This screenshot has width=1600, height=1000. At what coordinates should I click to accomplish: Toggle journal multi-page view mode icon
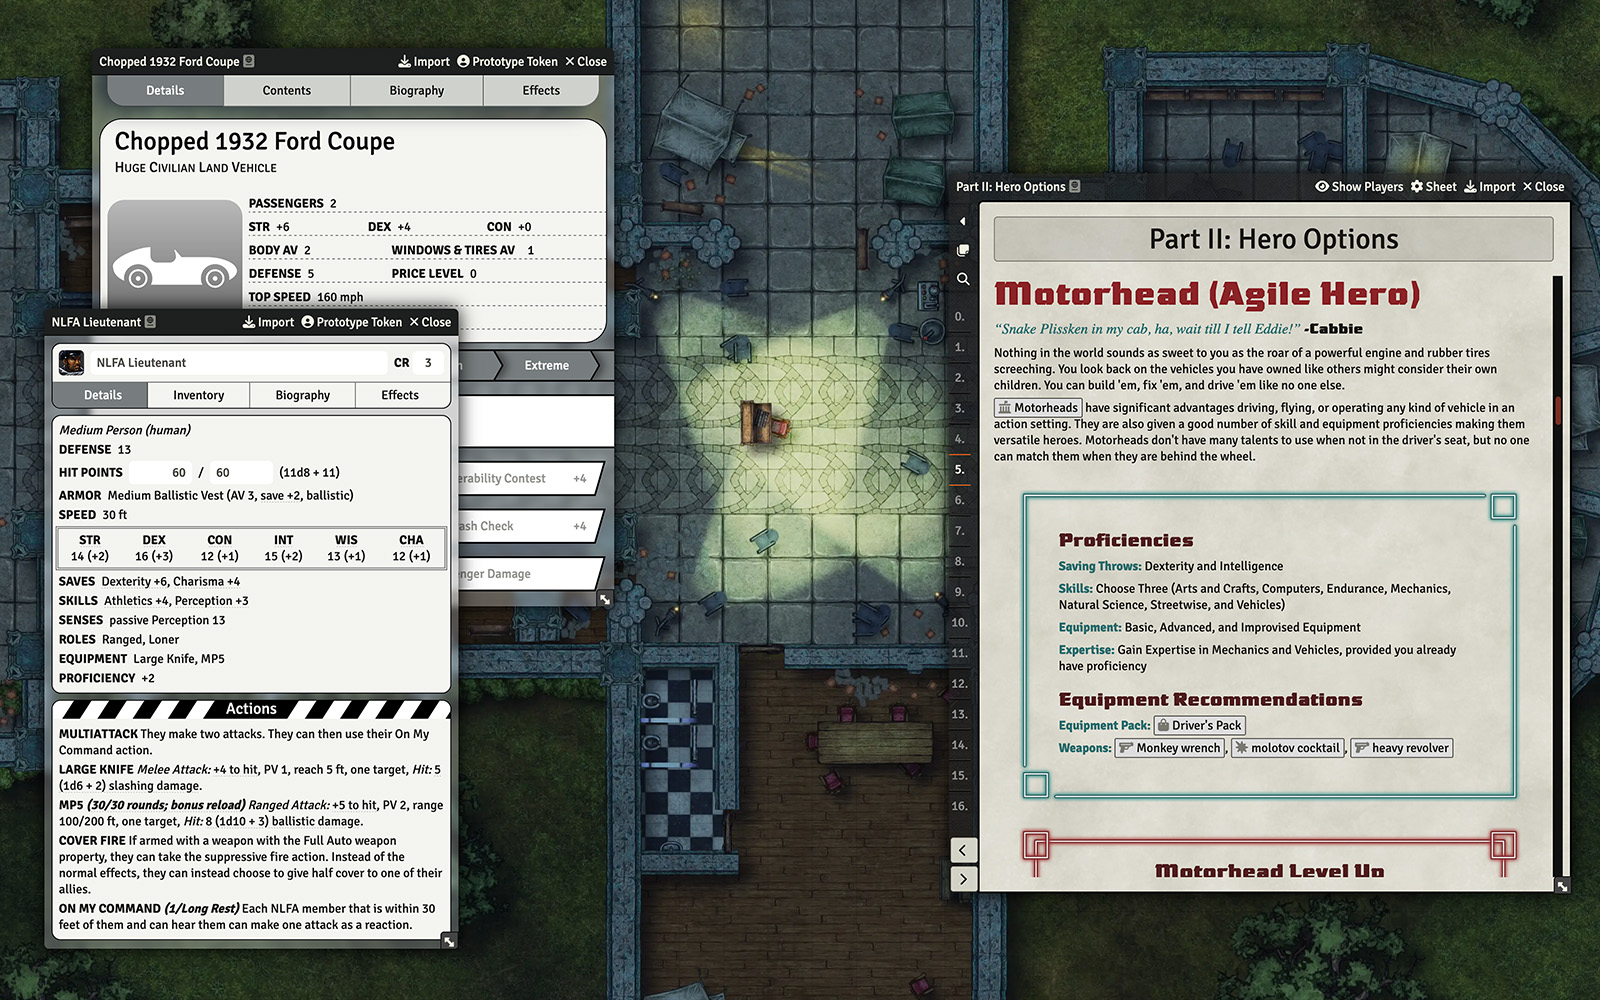962,250
